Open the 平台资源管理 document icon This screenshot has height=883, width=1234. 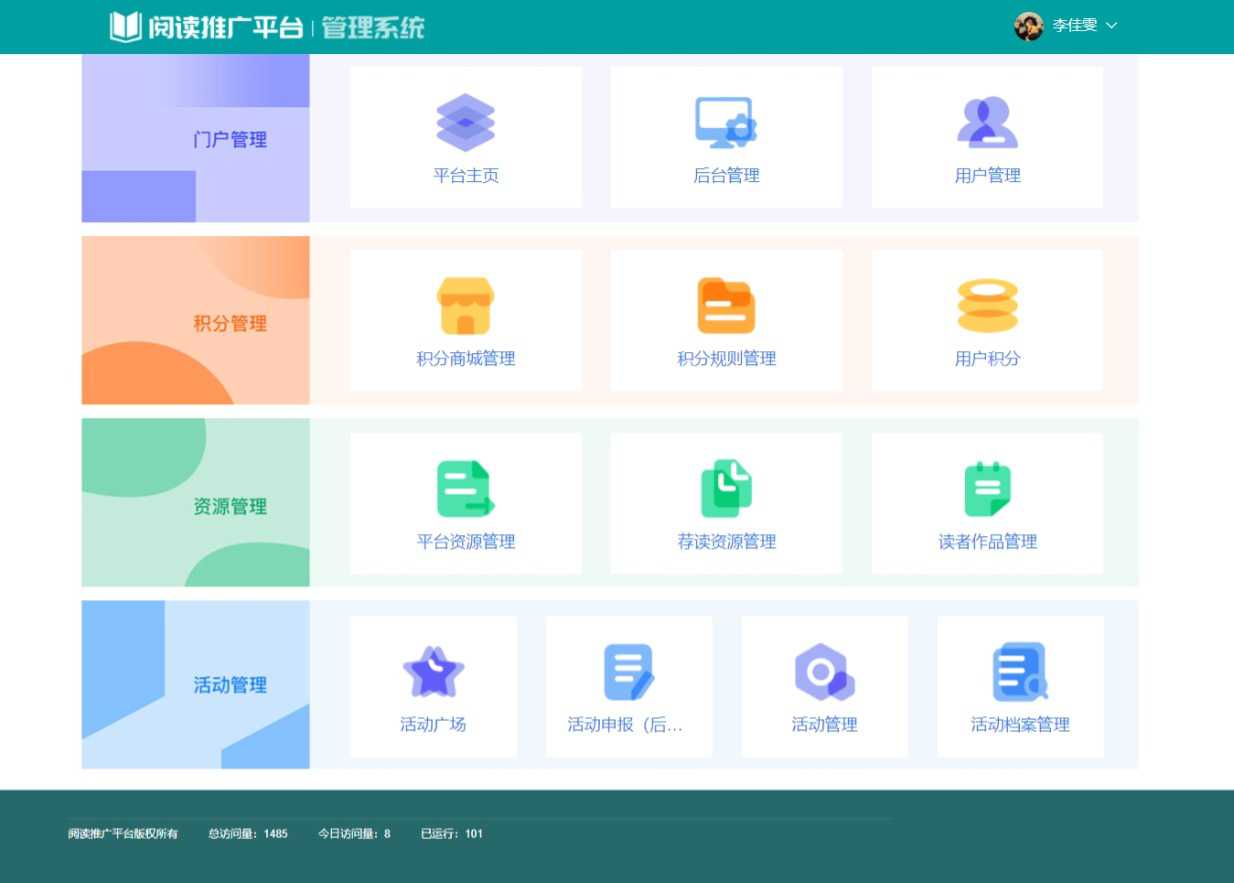click(x=466, y=489)
